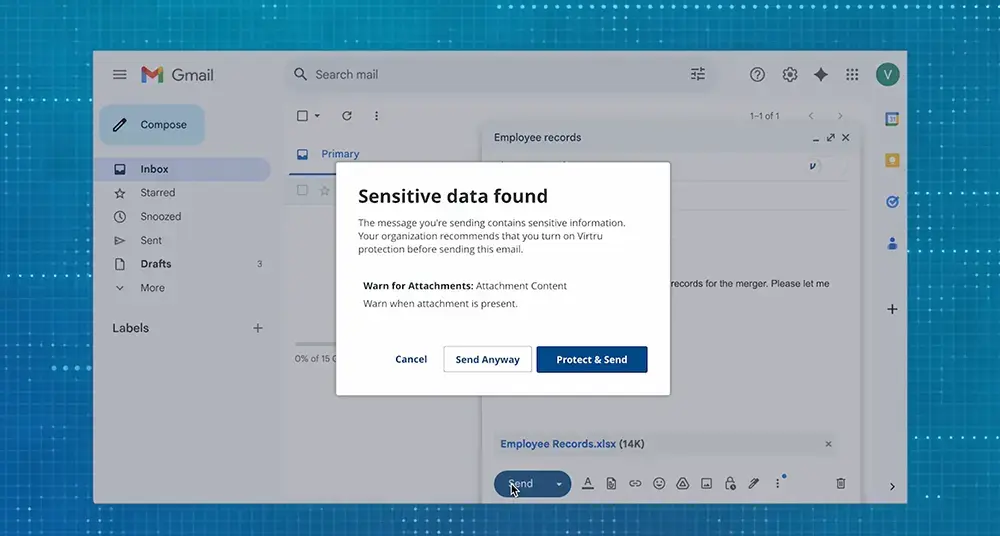
Task: Insert files using Google Drive icon
Action: pyautogui.click(x=683, y=484)
